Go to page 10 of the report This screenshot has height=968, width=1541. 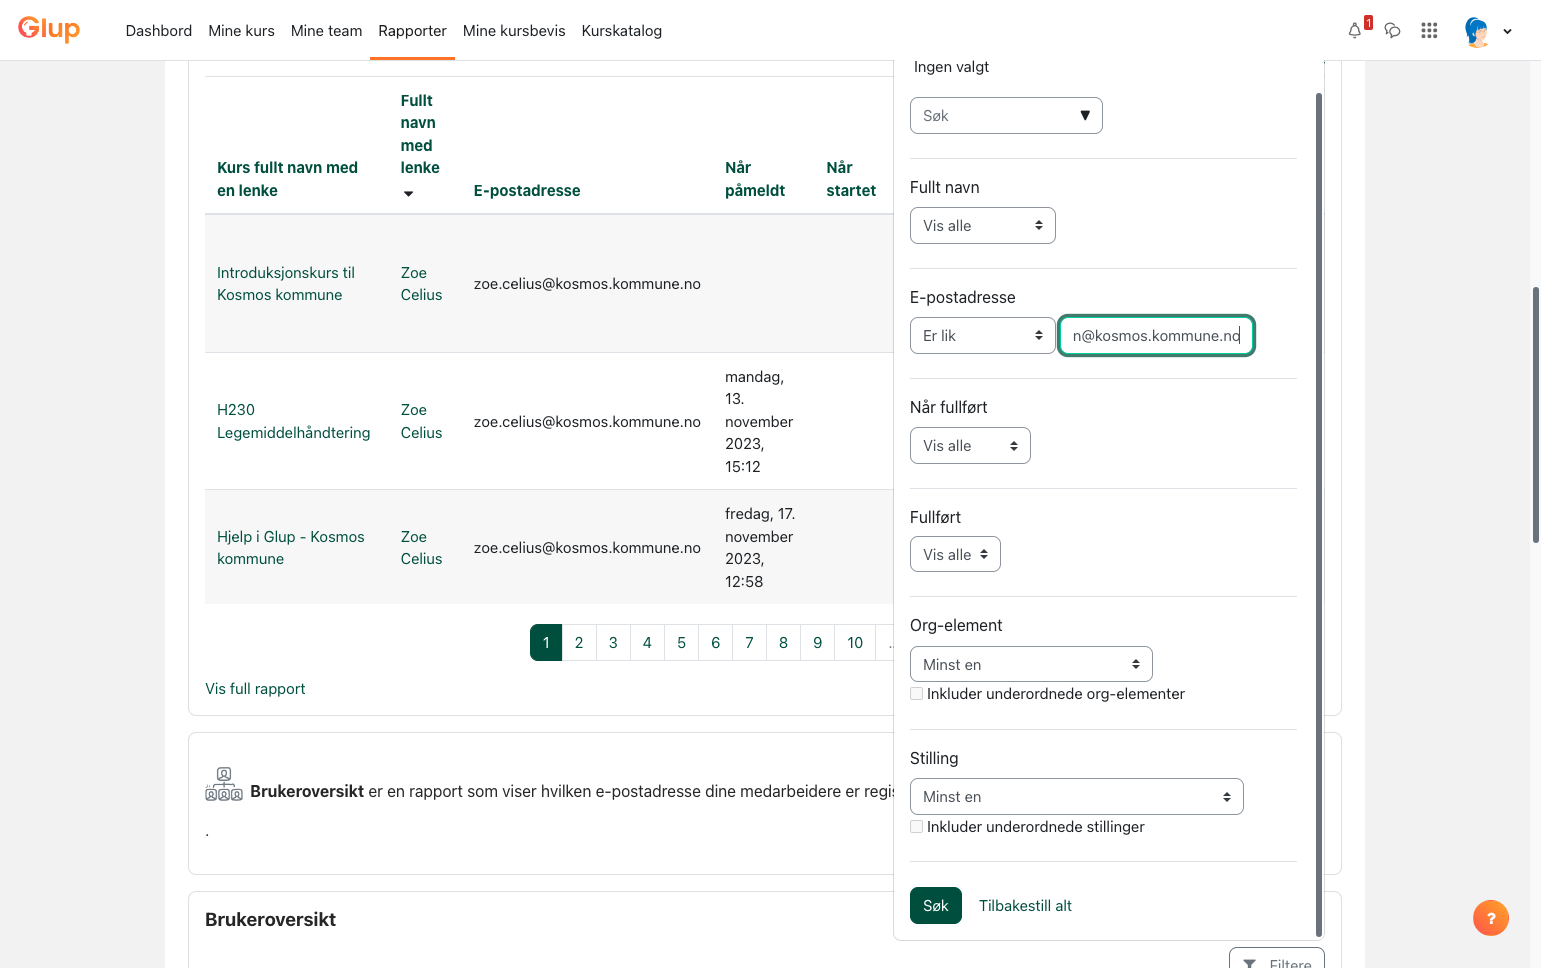click(x=855, y=642)
